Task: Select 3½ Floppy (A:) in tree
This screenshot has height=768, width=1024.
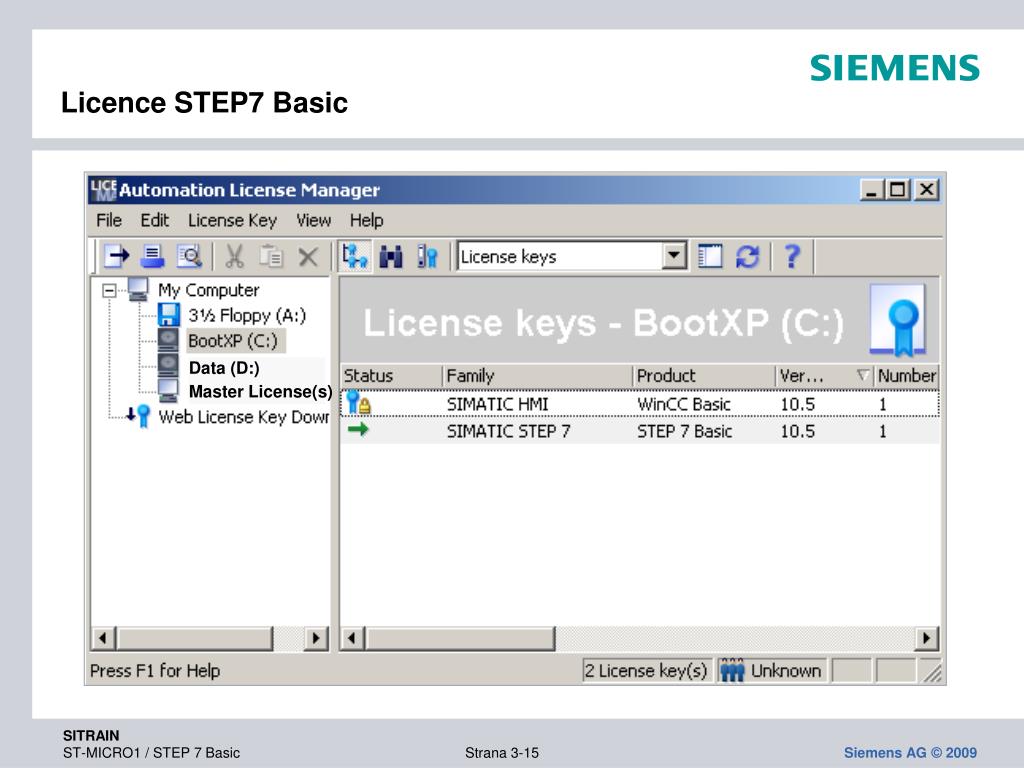Action: 247,315
